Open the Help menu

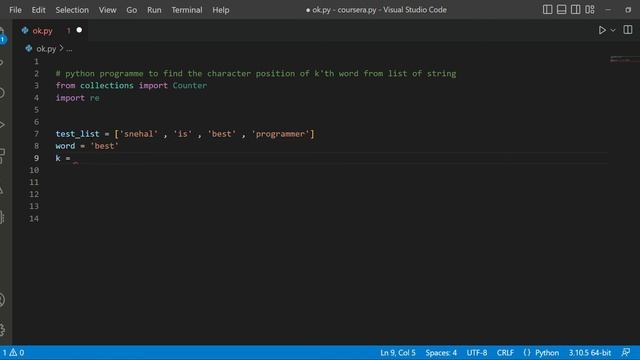coord(220,10)
